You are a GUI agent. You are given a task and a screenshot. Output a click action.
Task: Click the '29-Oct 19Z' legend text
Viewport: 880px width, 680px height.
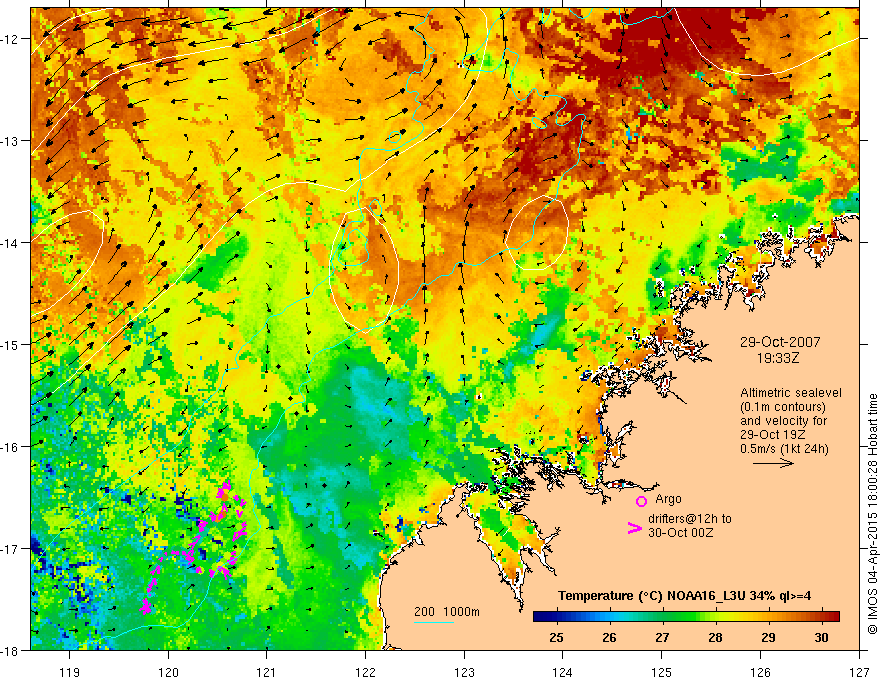point(773,435)
